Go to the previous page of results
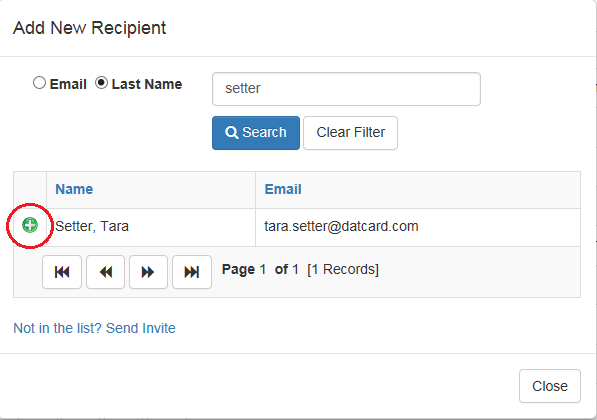Viewport: 597px width, 420px height. 105,272
